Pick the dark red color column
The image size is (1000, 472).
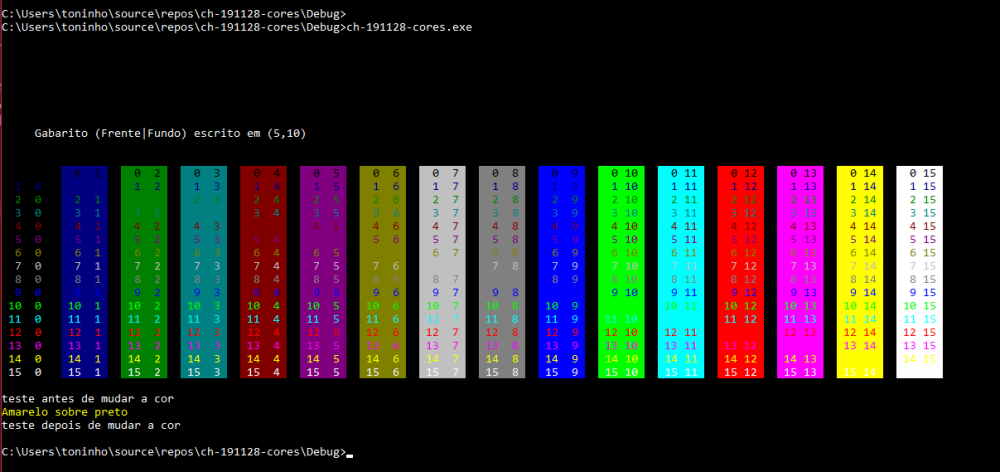pos(263,272)
